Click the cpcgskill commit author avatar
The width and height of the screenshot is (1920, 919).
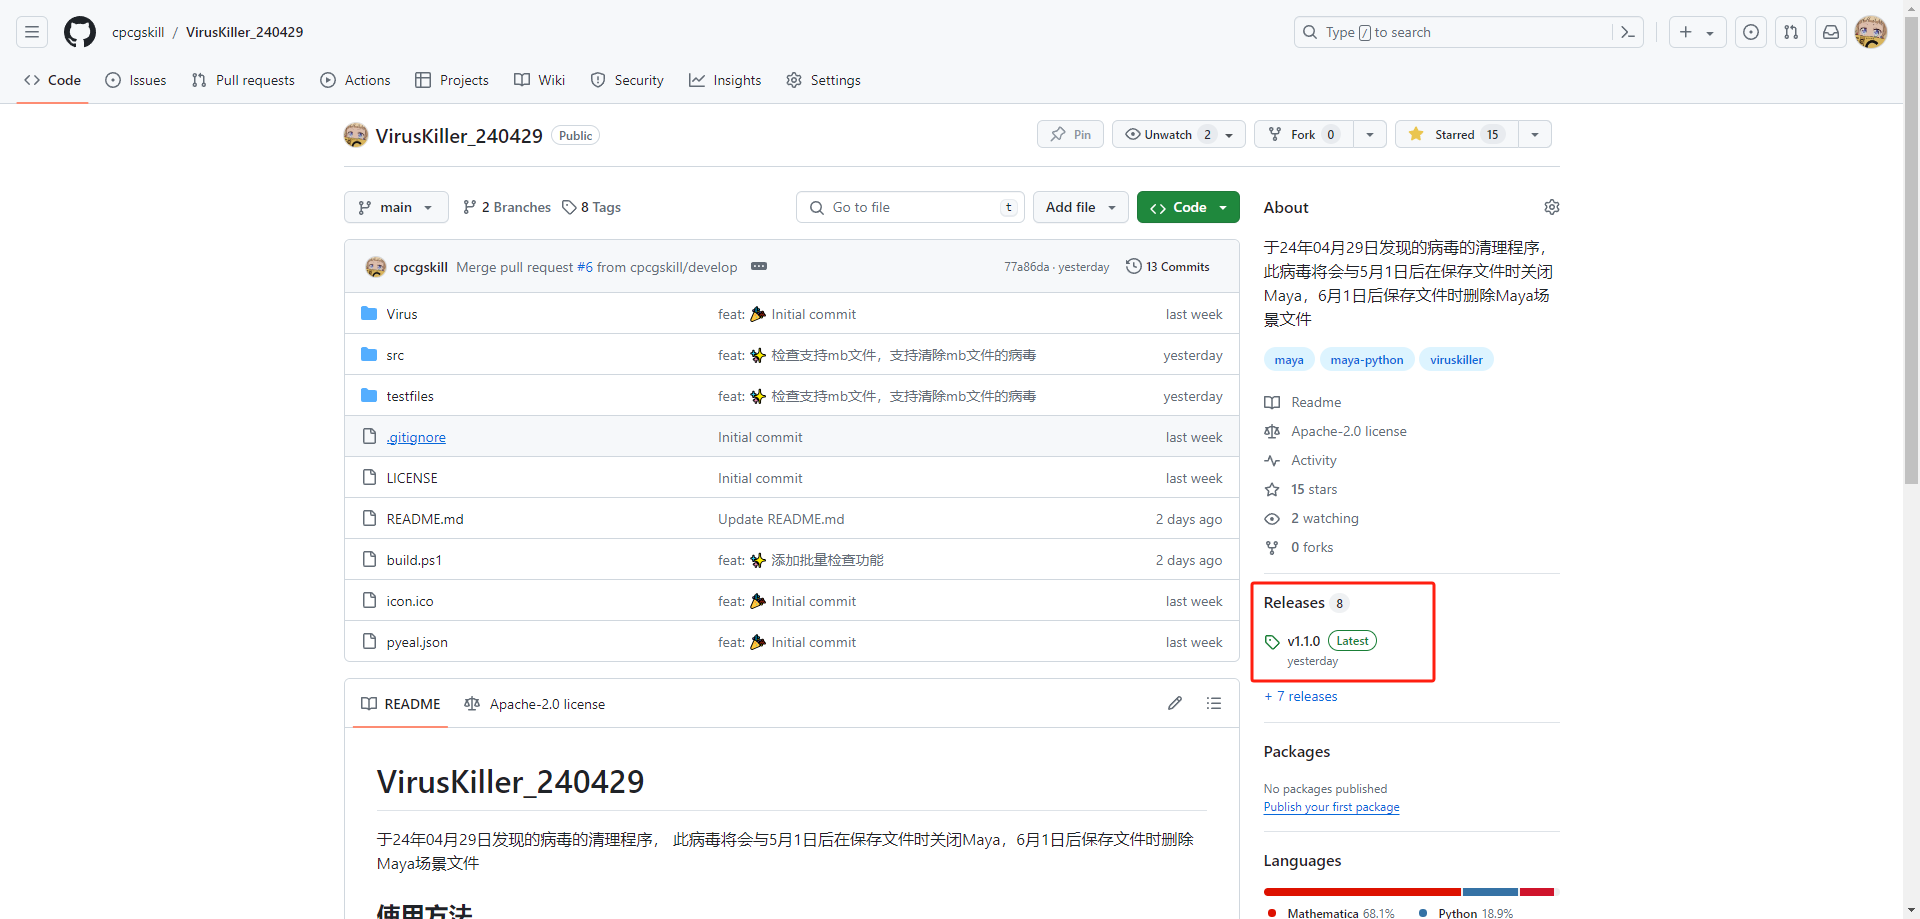(376, 267)
